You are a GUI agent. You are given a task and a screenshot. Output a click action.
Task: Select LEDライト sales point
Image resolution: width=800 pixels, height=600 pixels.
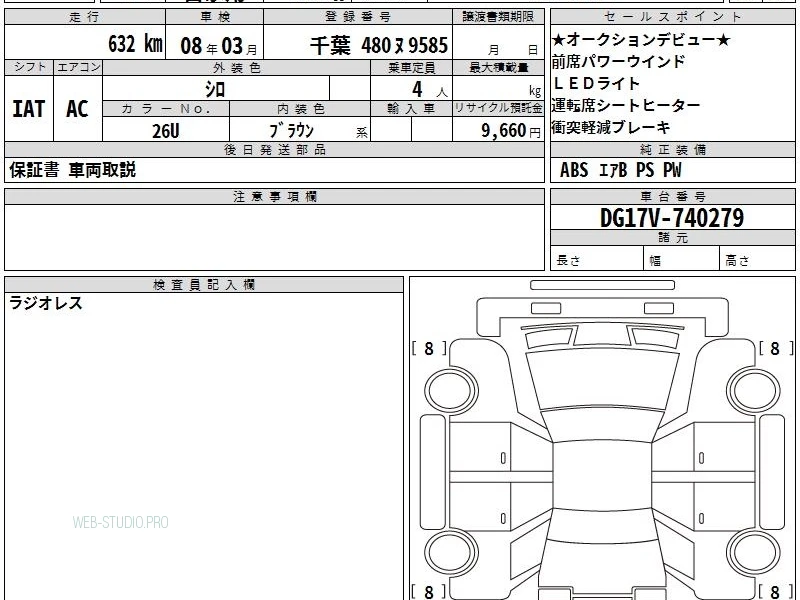[596, 83]
